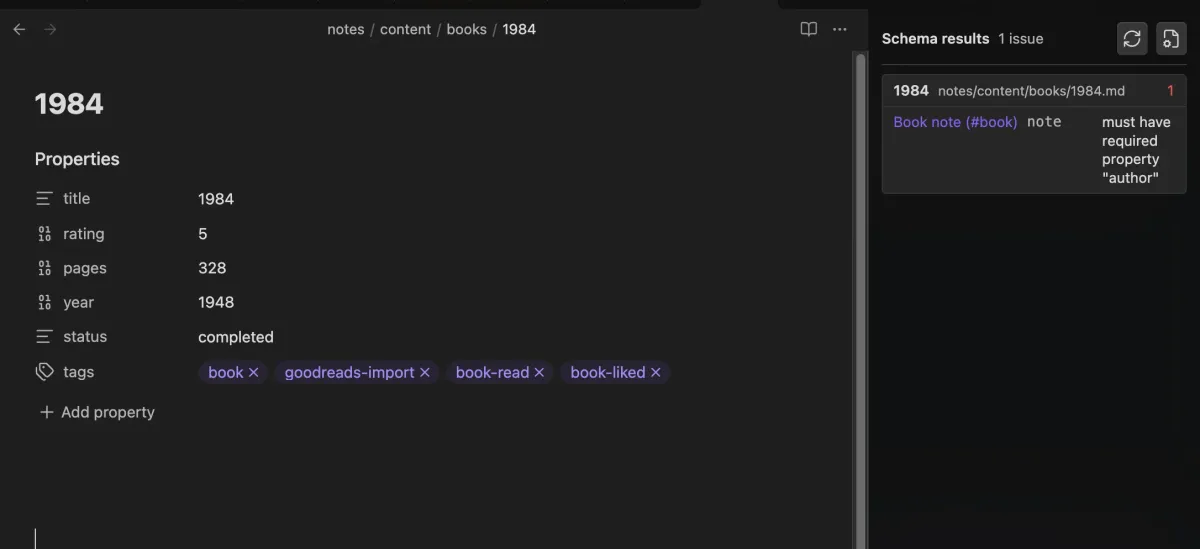Open Book note (#book) schema link

point(955,122)
